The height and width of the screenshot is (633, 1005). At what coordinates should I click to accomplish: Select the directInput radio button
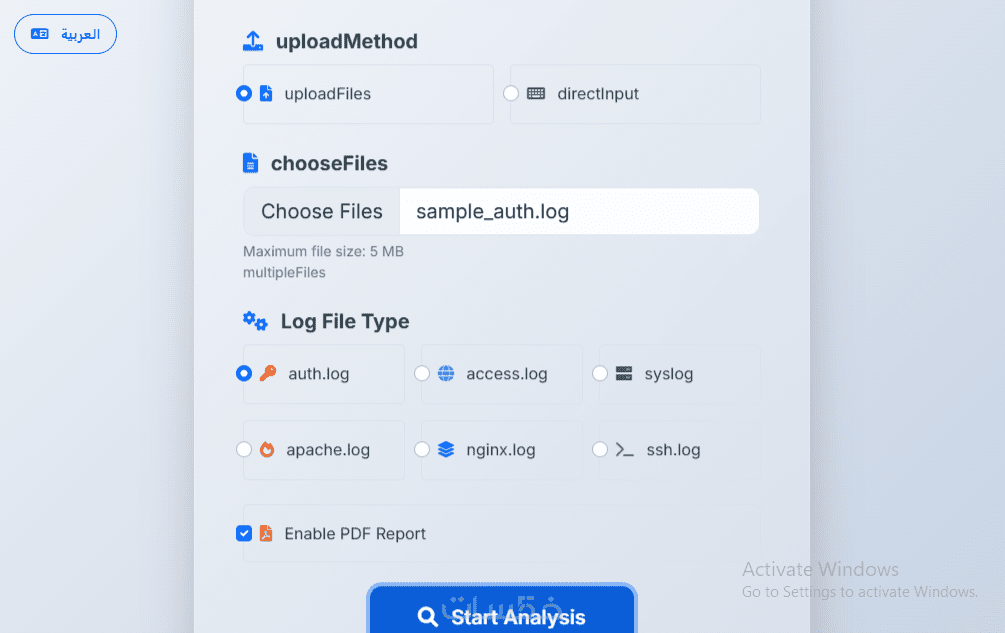[x=511, y=94]
